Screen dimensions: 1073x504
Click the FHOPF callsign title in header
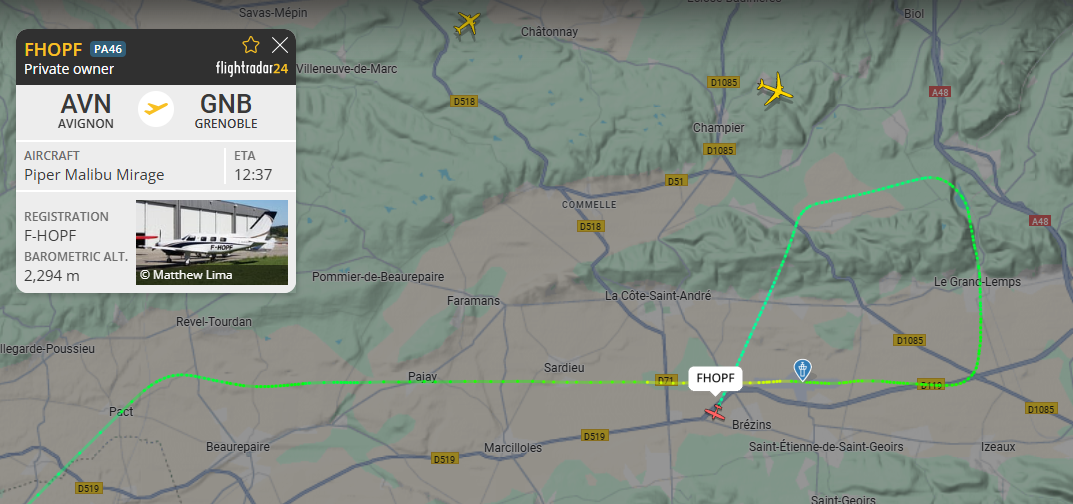click(x=53, y=49)
